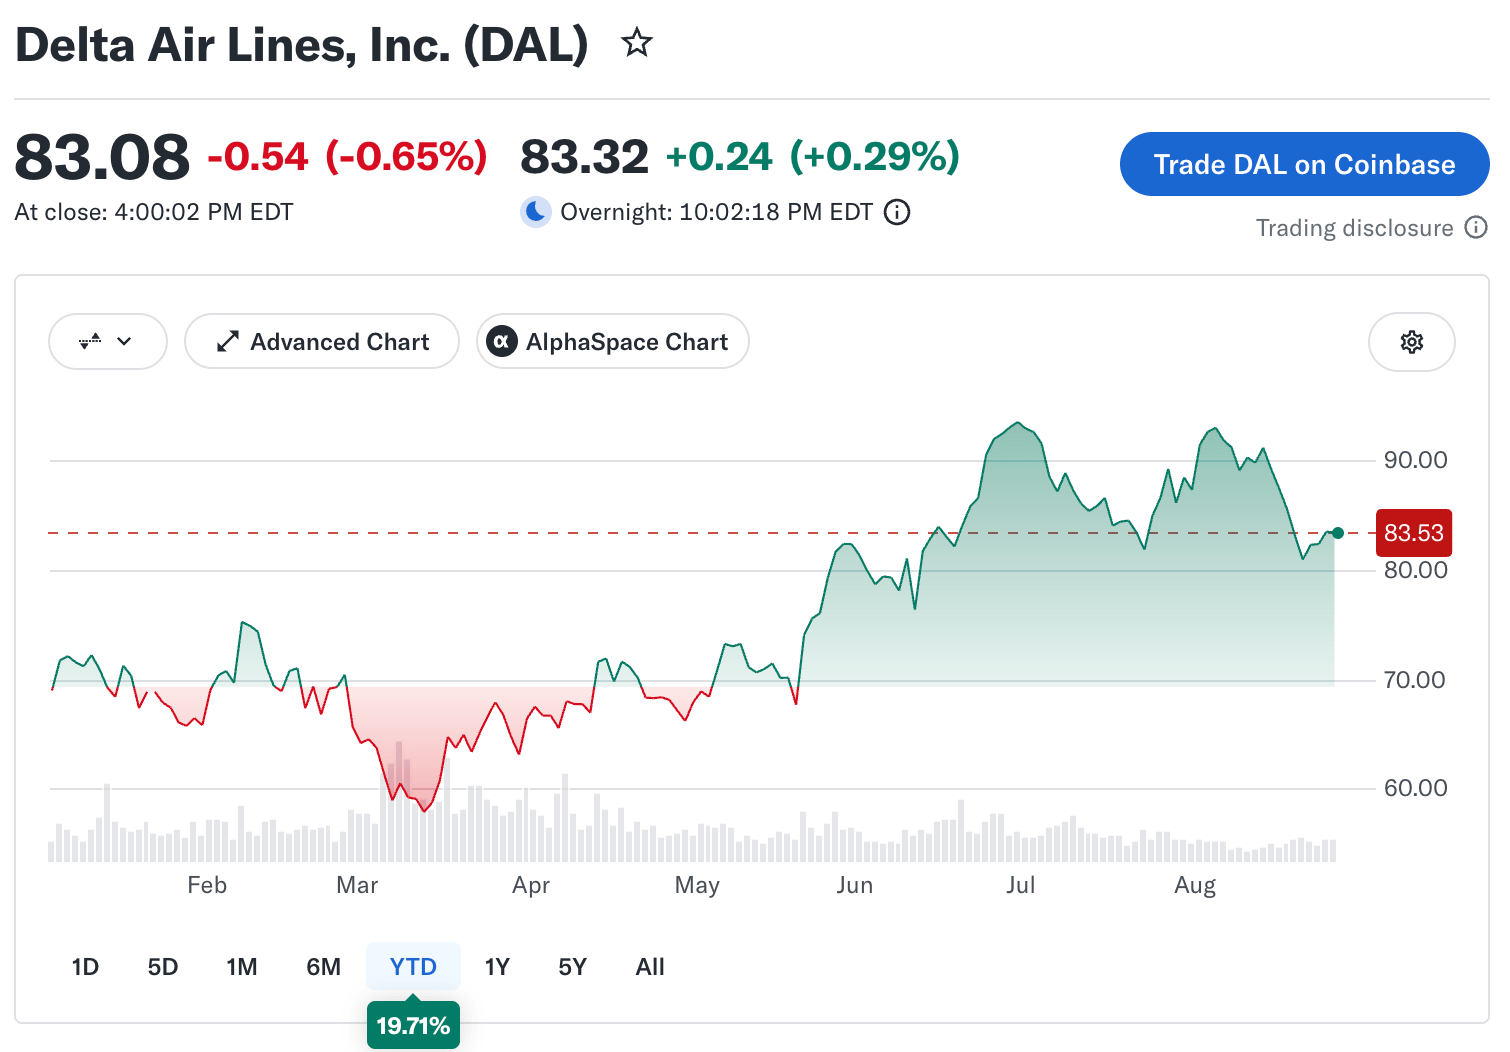Click the Delta Air Lines, Inc. (DAL) heading
This screenshot has width=1510, height=1052.
pos(302,45)
